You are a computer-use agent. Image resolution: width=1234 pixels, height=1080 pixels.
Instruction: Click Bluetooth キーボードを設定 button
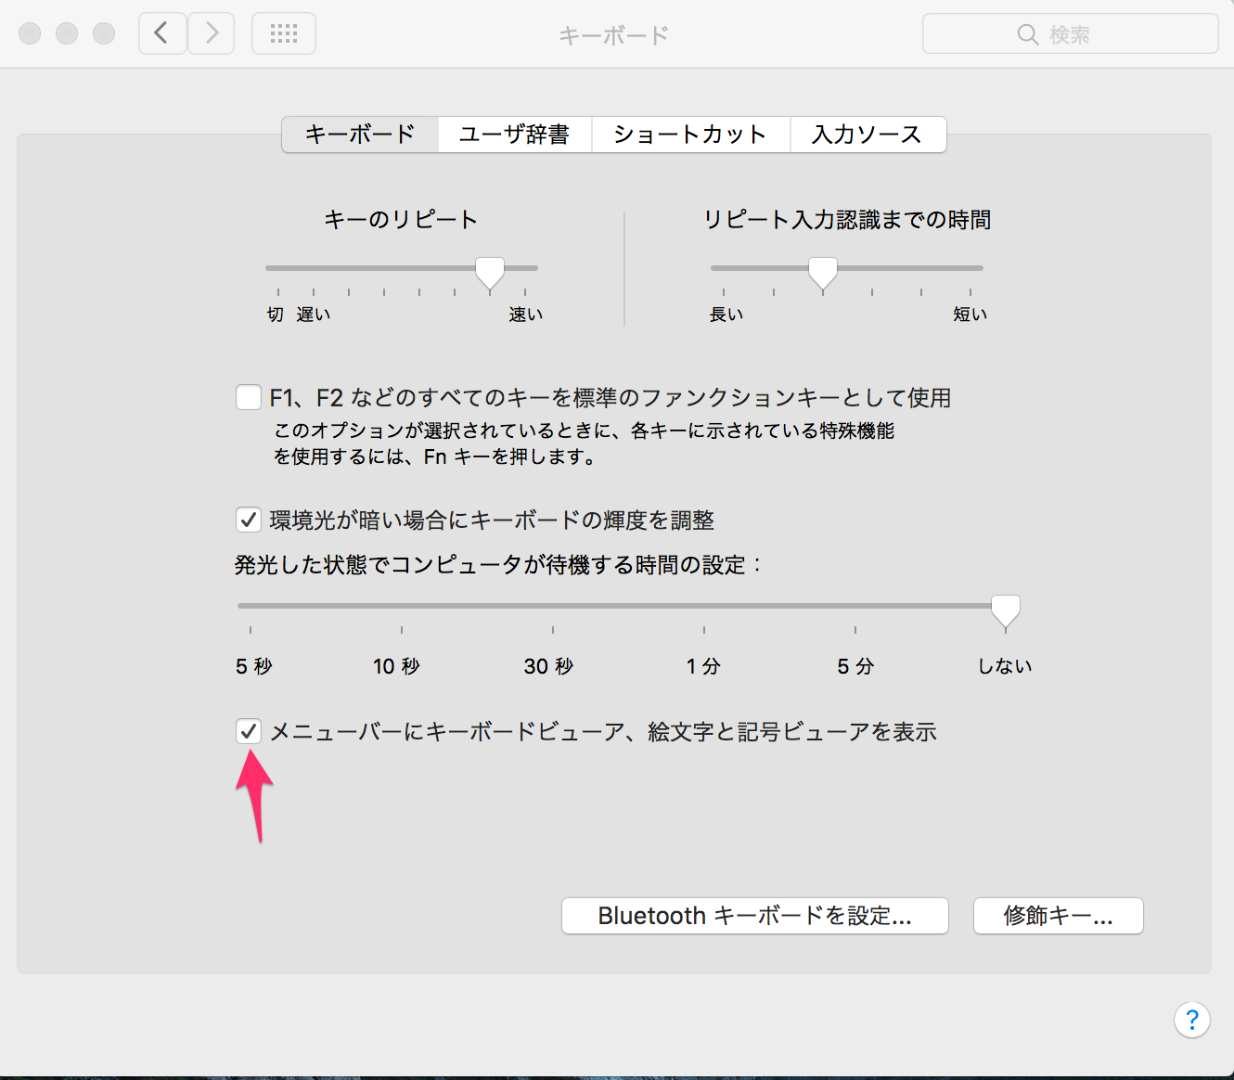click(x=754, y=916)
